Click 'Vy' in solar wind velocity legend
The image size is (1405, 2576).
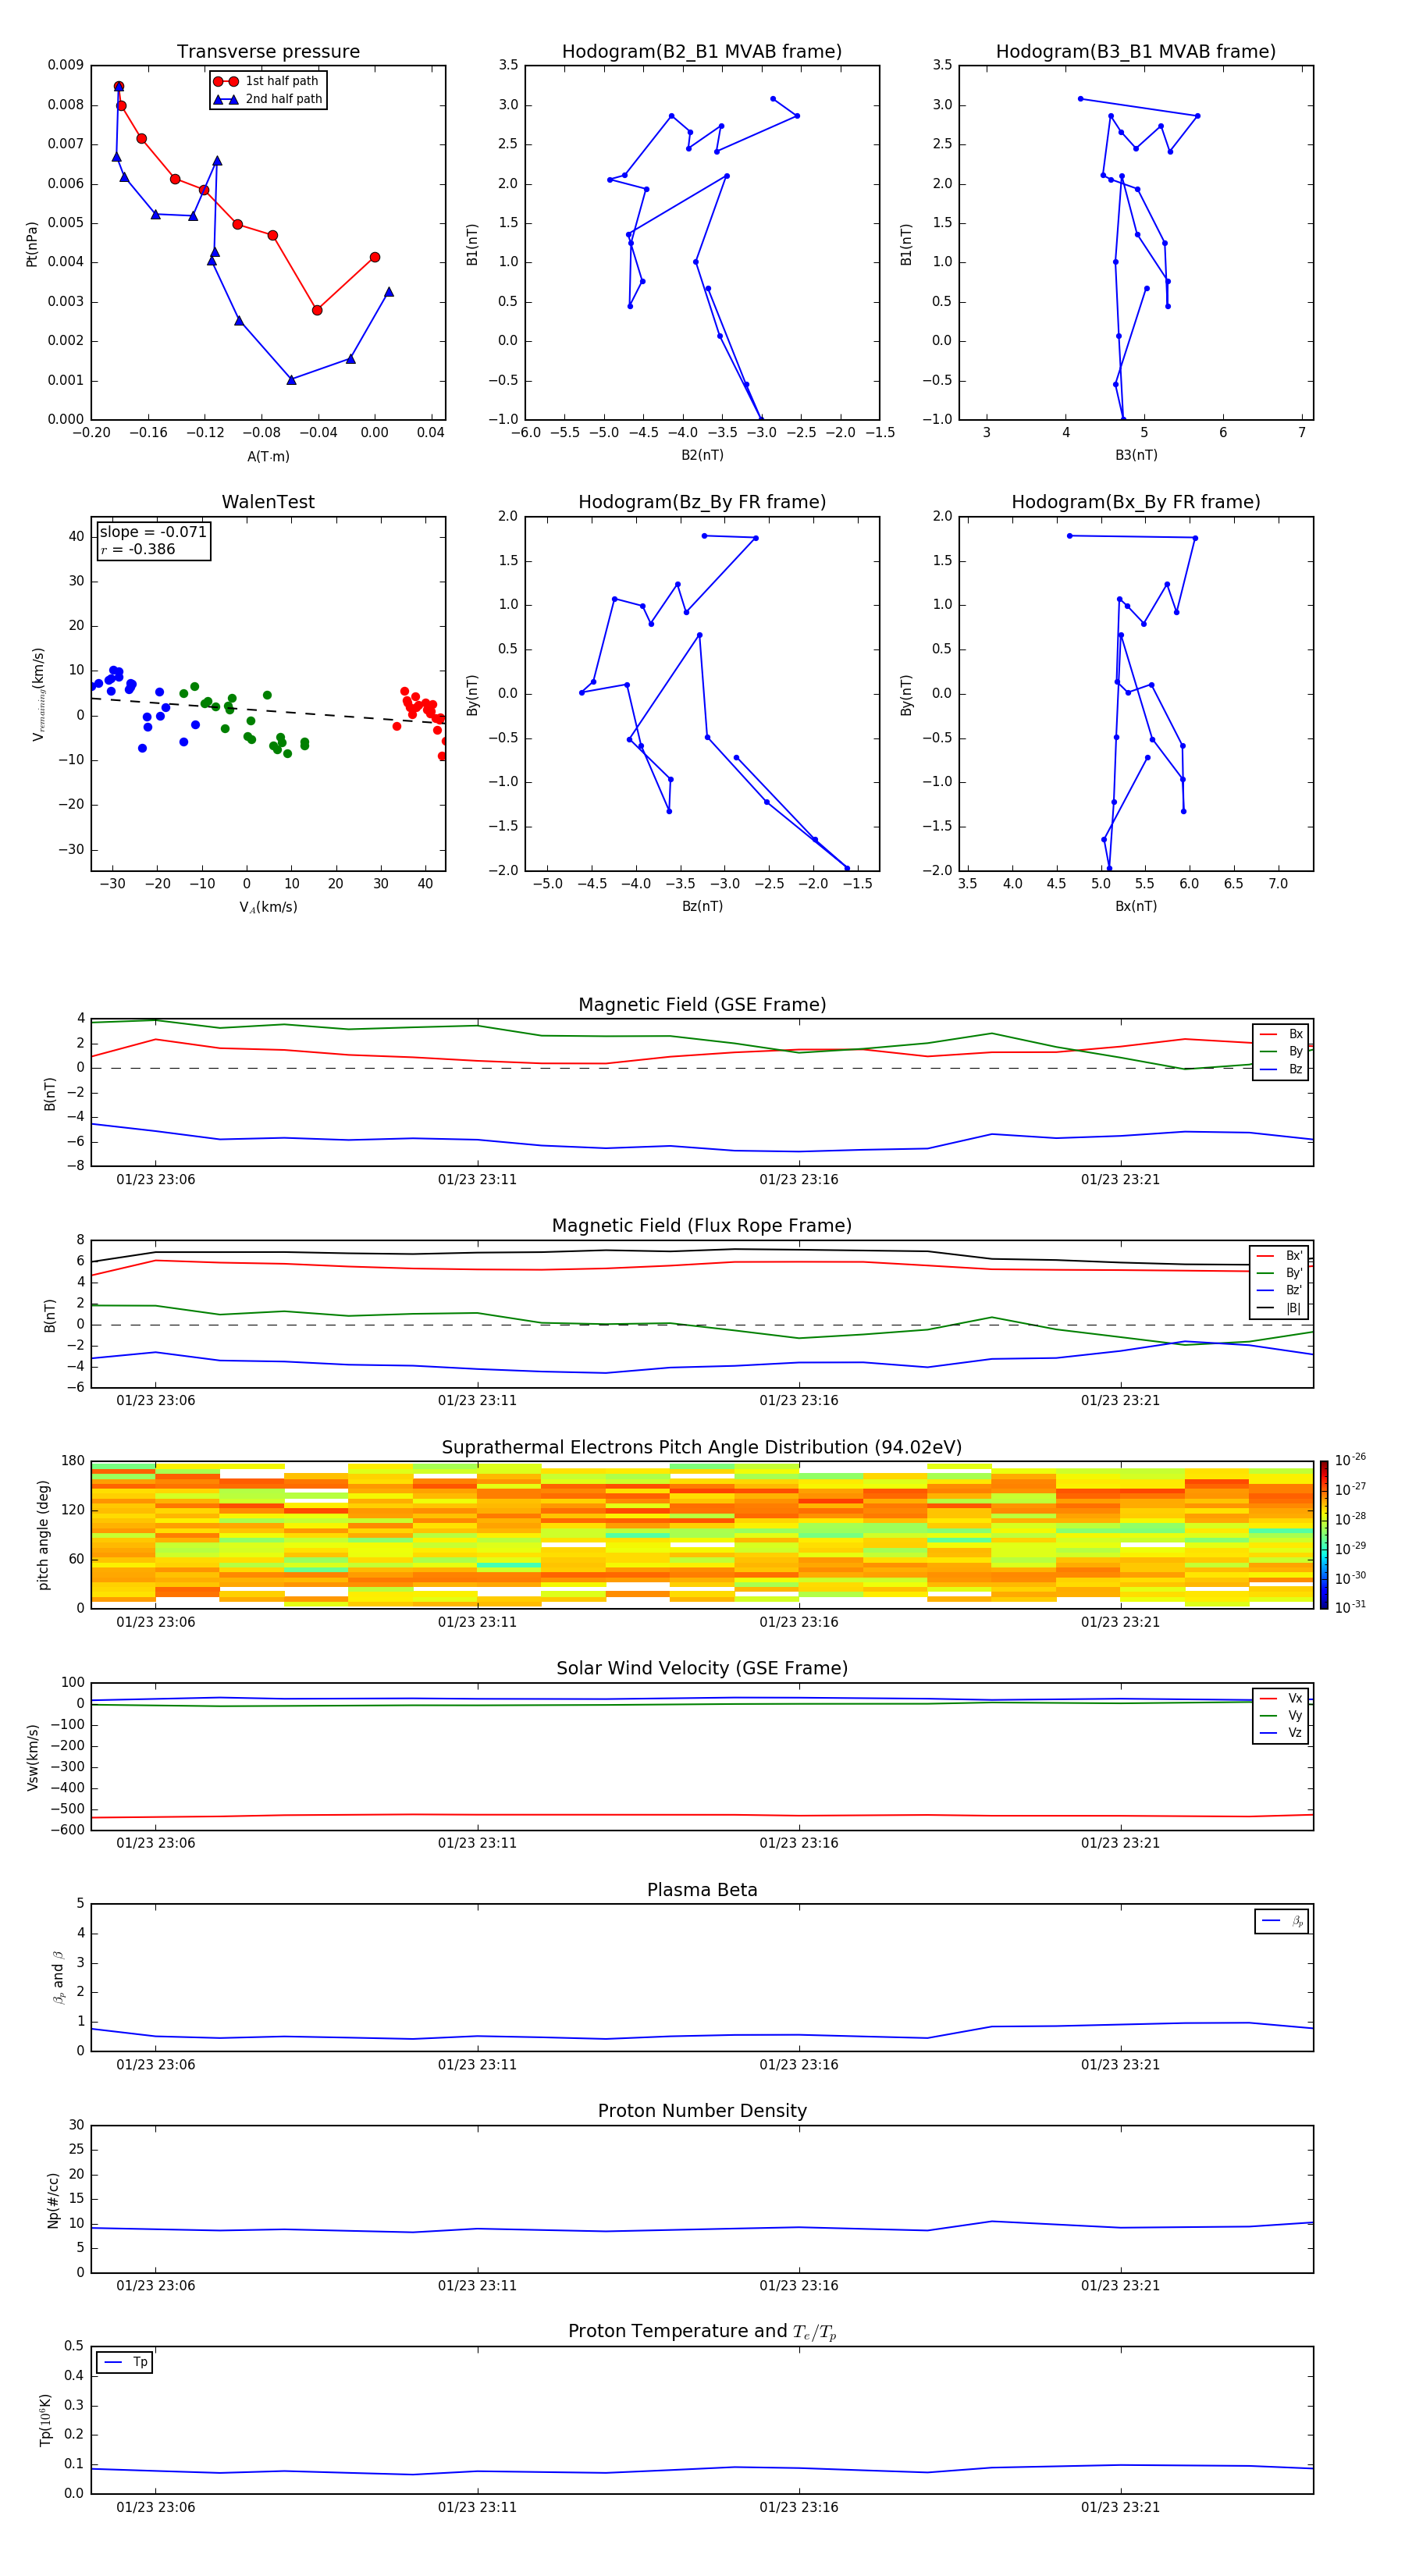(x=1282, y=1715)
